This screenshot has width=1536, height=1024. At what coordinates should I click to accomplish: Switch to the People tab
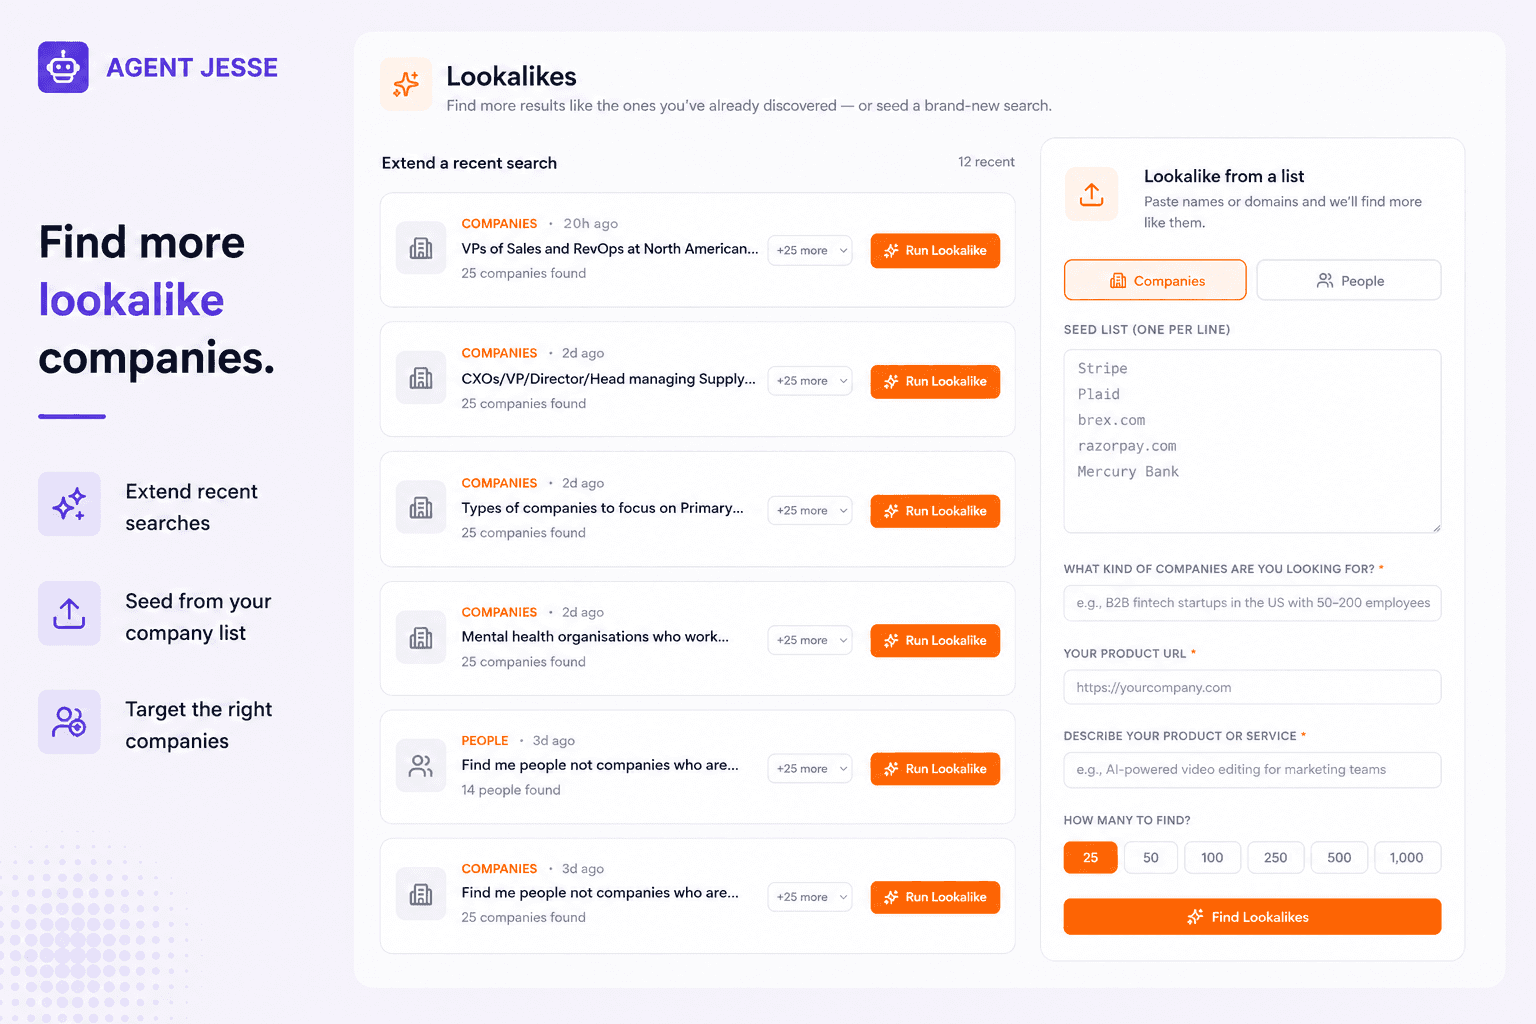click(x=1349, y=281)
